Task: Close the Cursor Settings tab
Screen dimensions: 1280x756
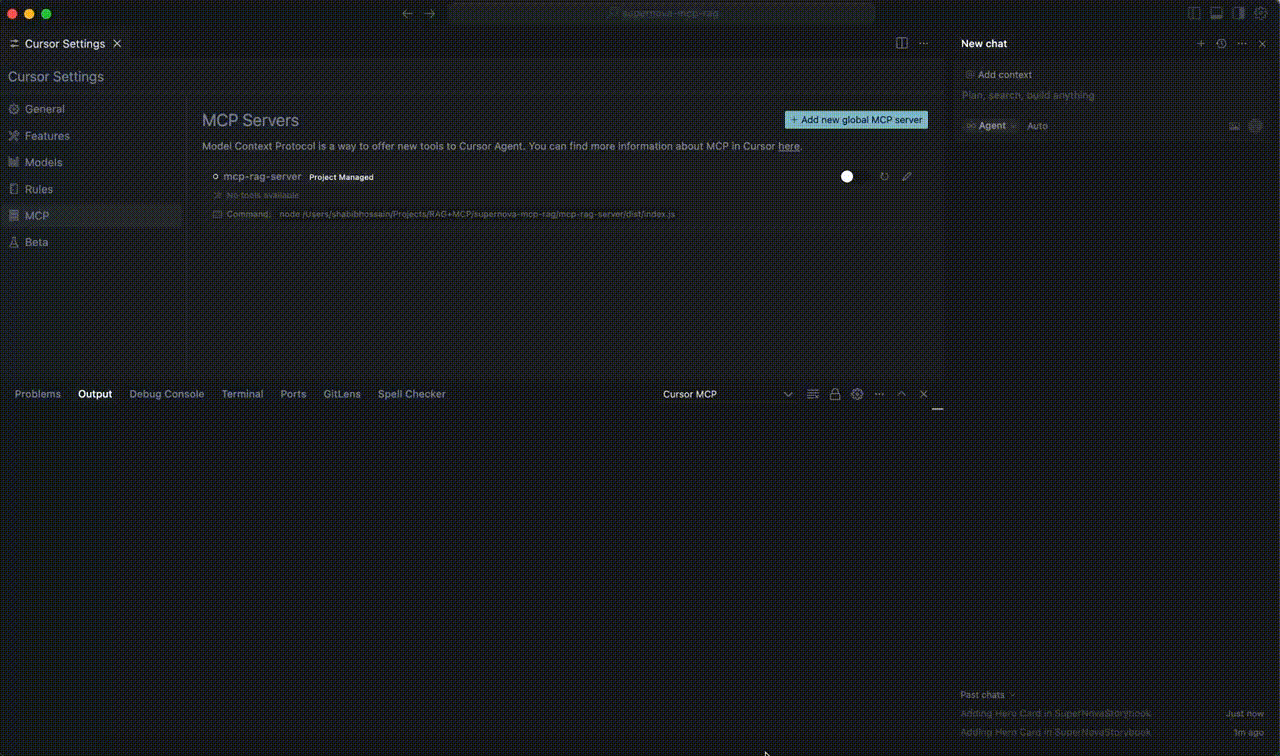Action: 117,44
